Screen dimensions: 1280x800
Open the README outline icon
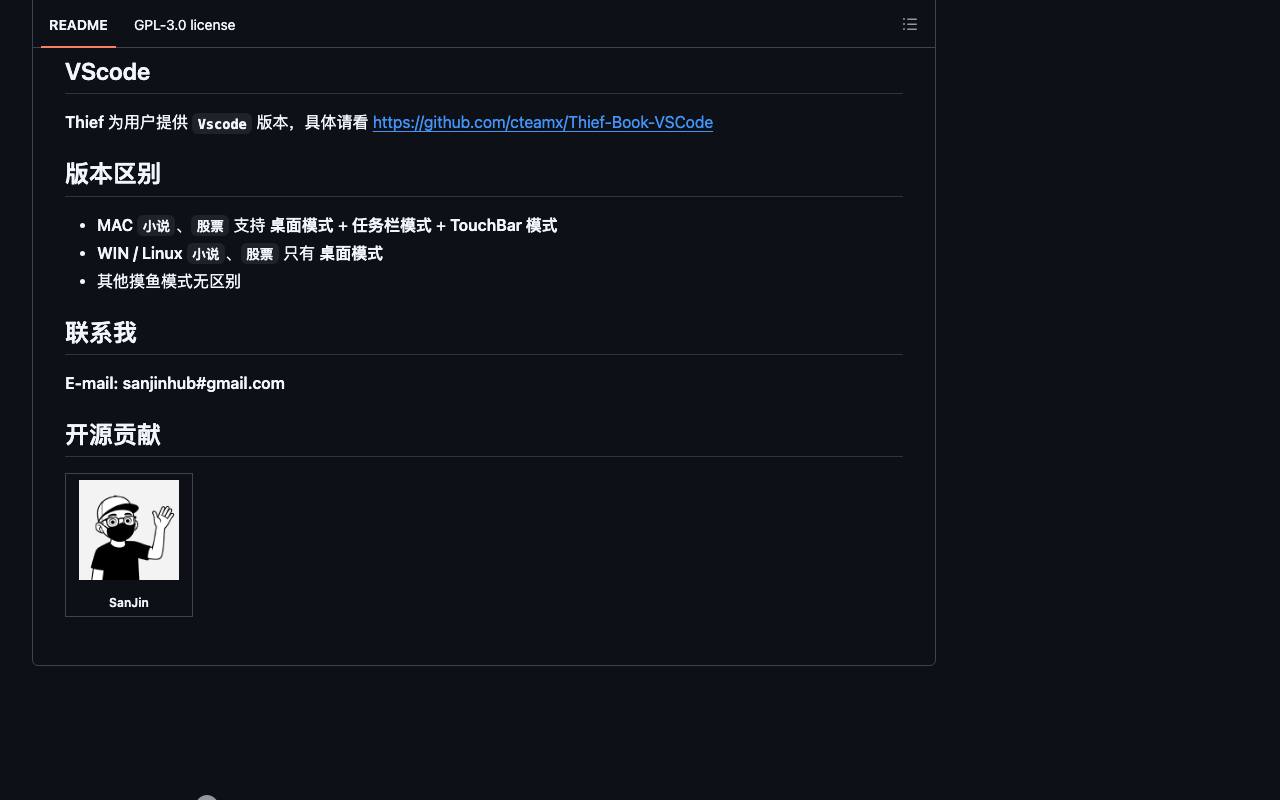tap(910, 24)
